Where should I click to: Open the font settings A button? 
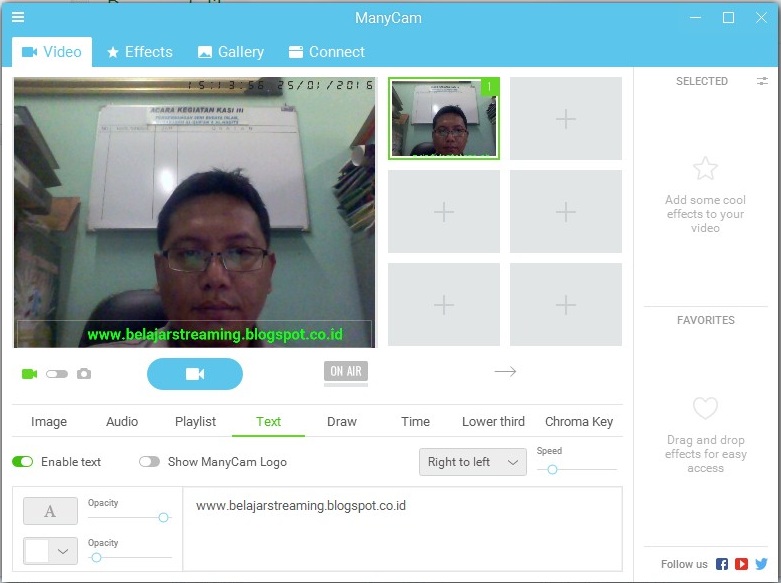click(50, 511)
